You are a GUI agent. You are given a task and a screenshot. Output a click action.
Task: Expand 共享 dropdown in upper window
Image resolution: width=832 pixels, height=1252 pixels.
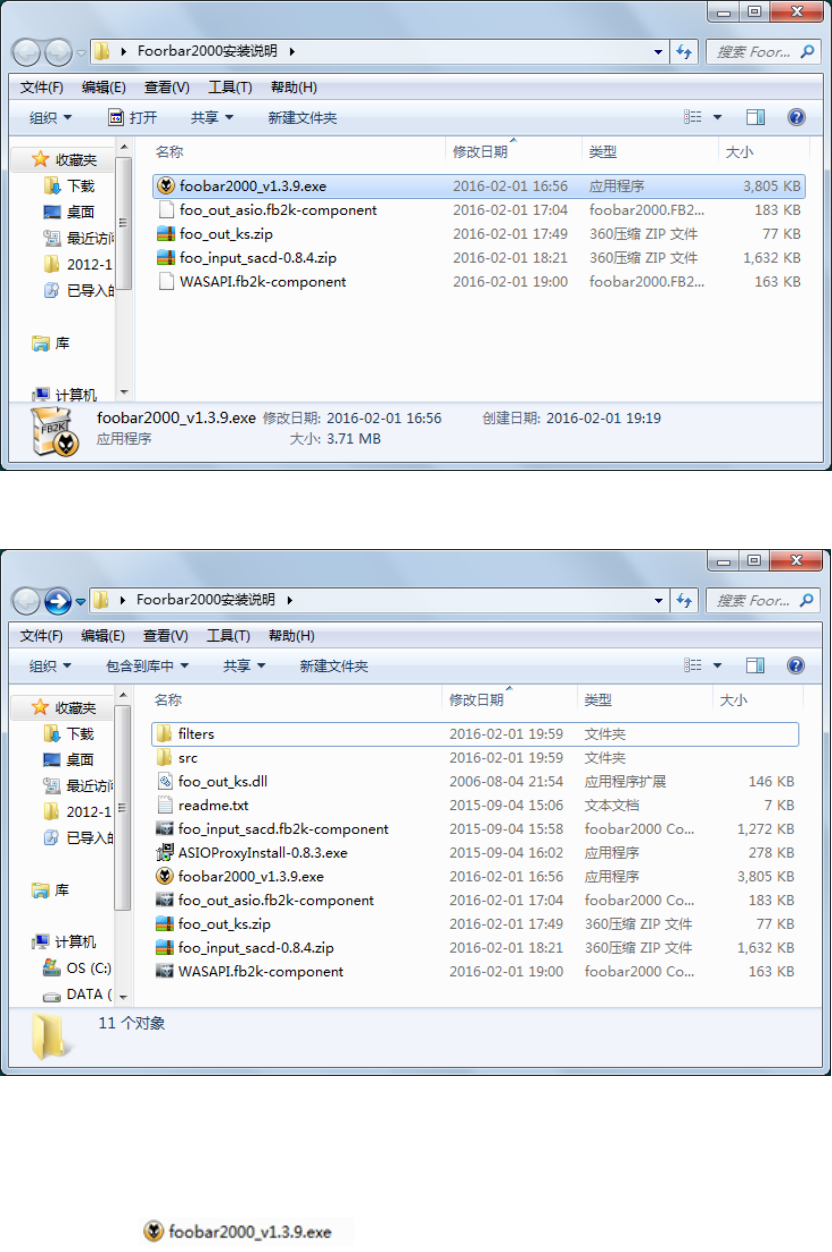(212, 117)
